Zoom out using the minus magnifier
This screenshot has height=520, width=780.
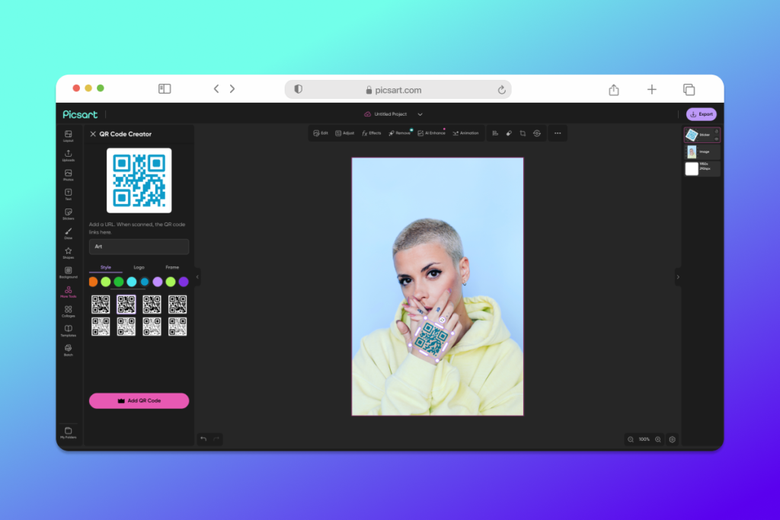coord(630,439)
